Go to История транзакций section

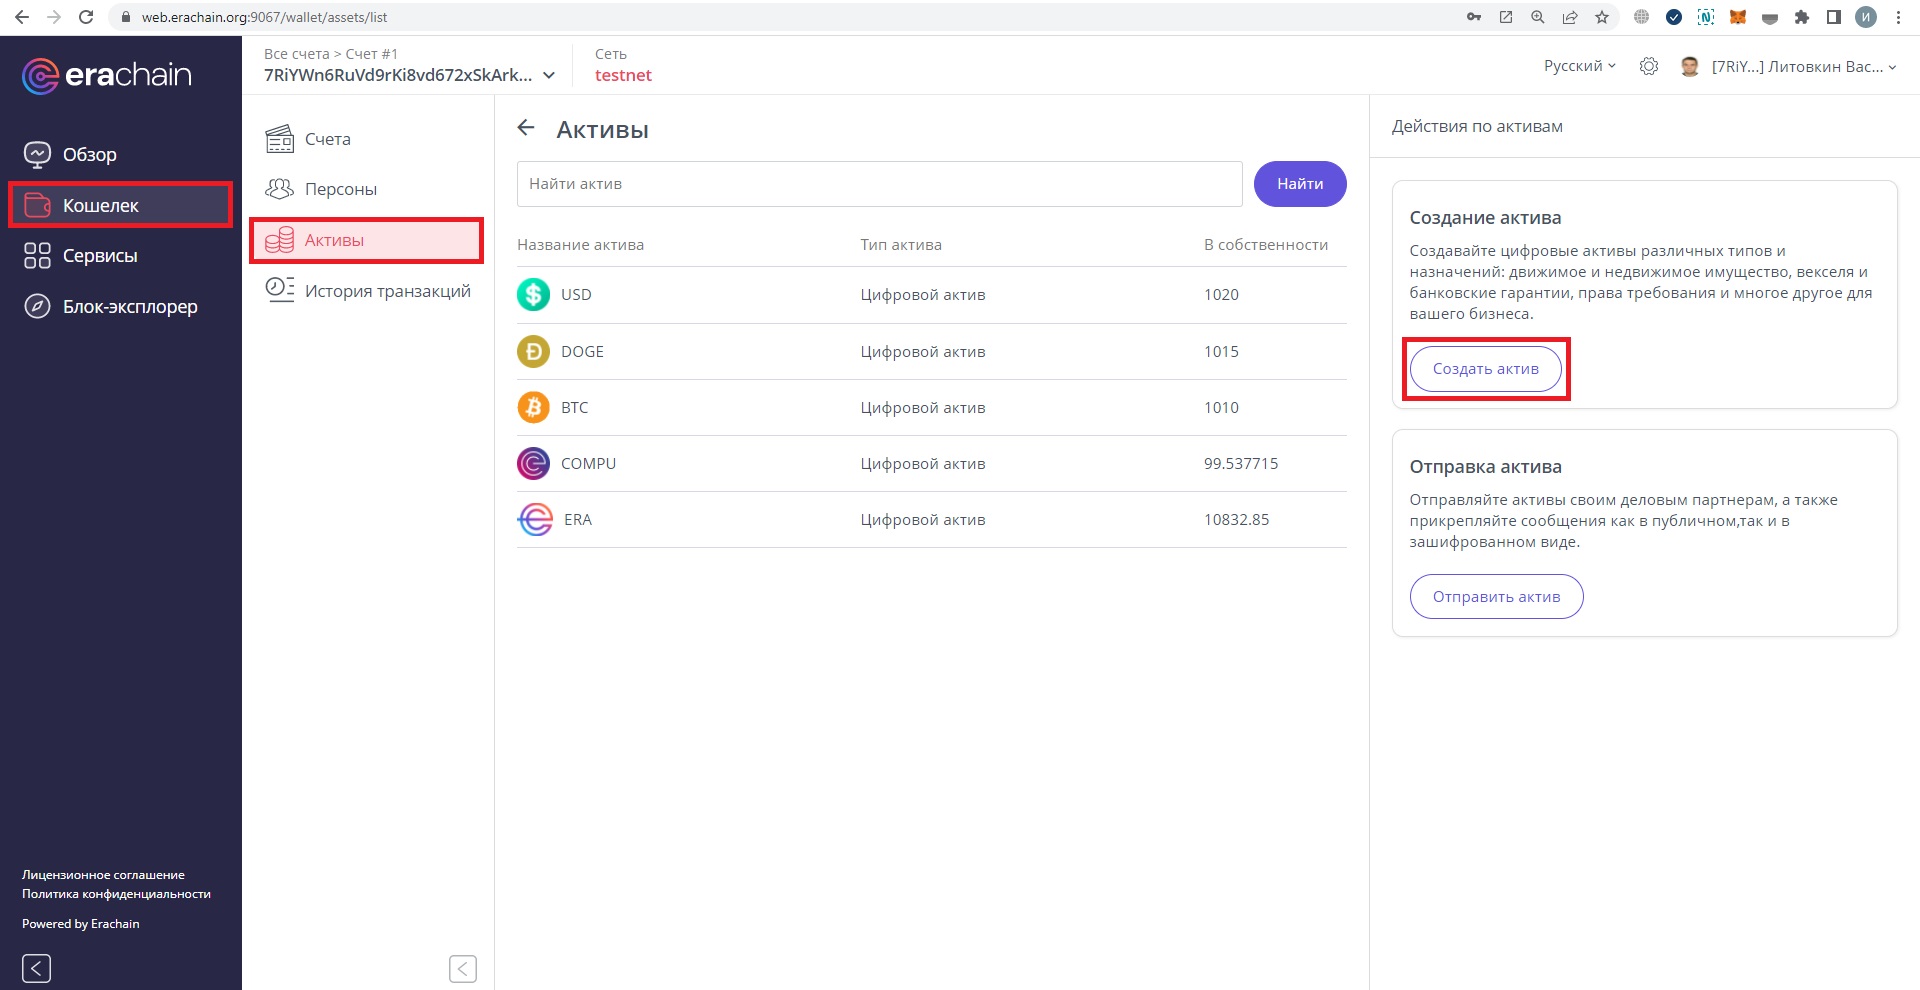[x=387, y=291]
